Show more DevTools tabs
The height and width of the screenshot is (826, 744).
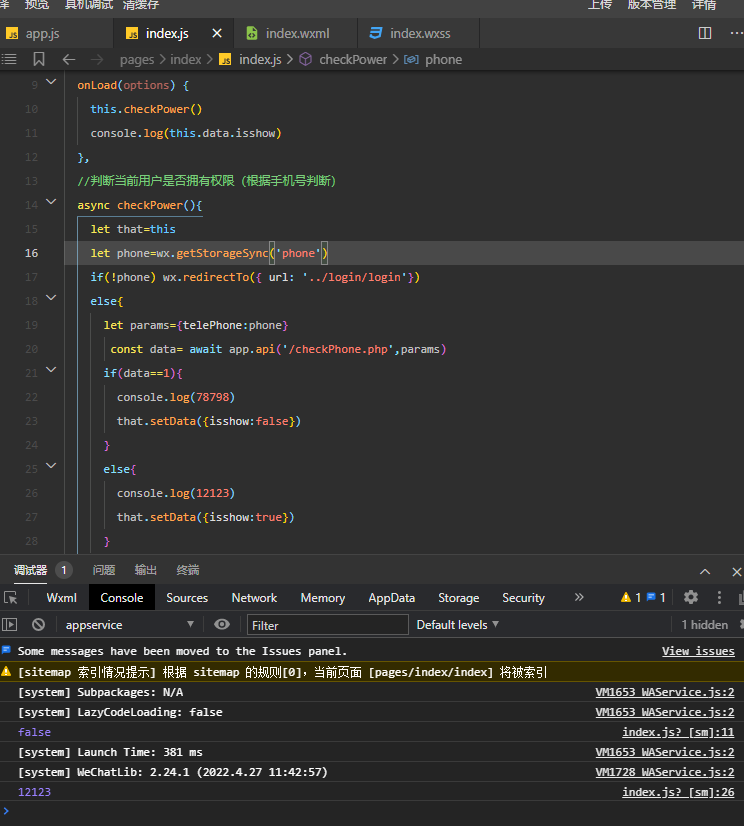[x=579, y=597]
